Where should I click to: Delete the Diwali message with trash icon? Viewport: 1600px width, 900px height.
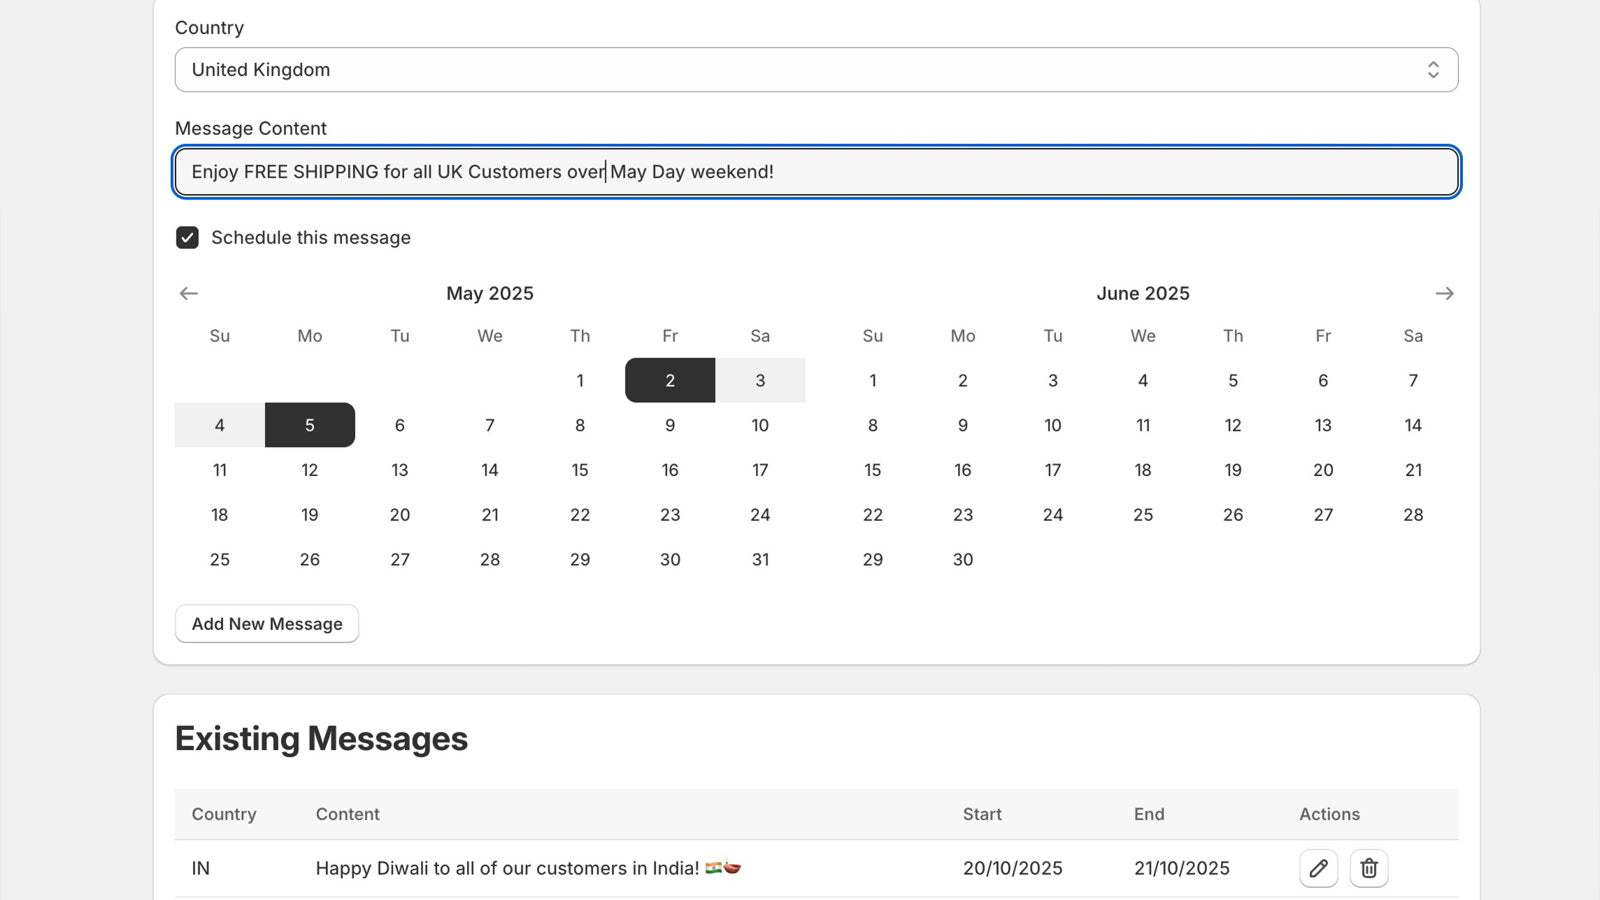point(1369,868)
